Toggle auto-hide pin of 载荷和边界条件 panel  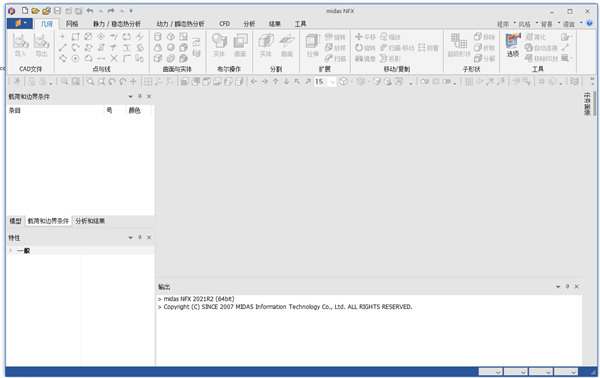click(x=140, y=96)
